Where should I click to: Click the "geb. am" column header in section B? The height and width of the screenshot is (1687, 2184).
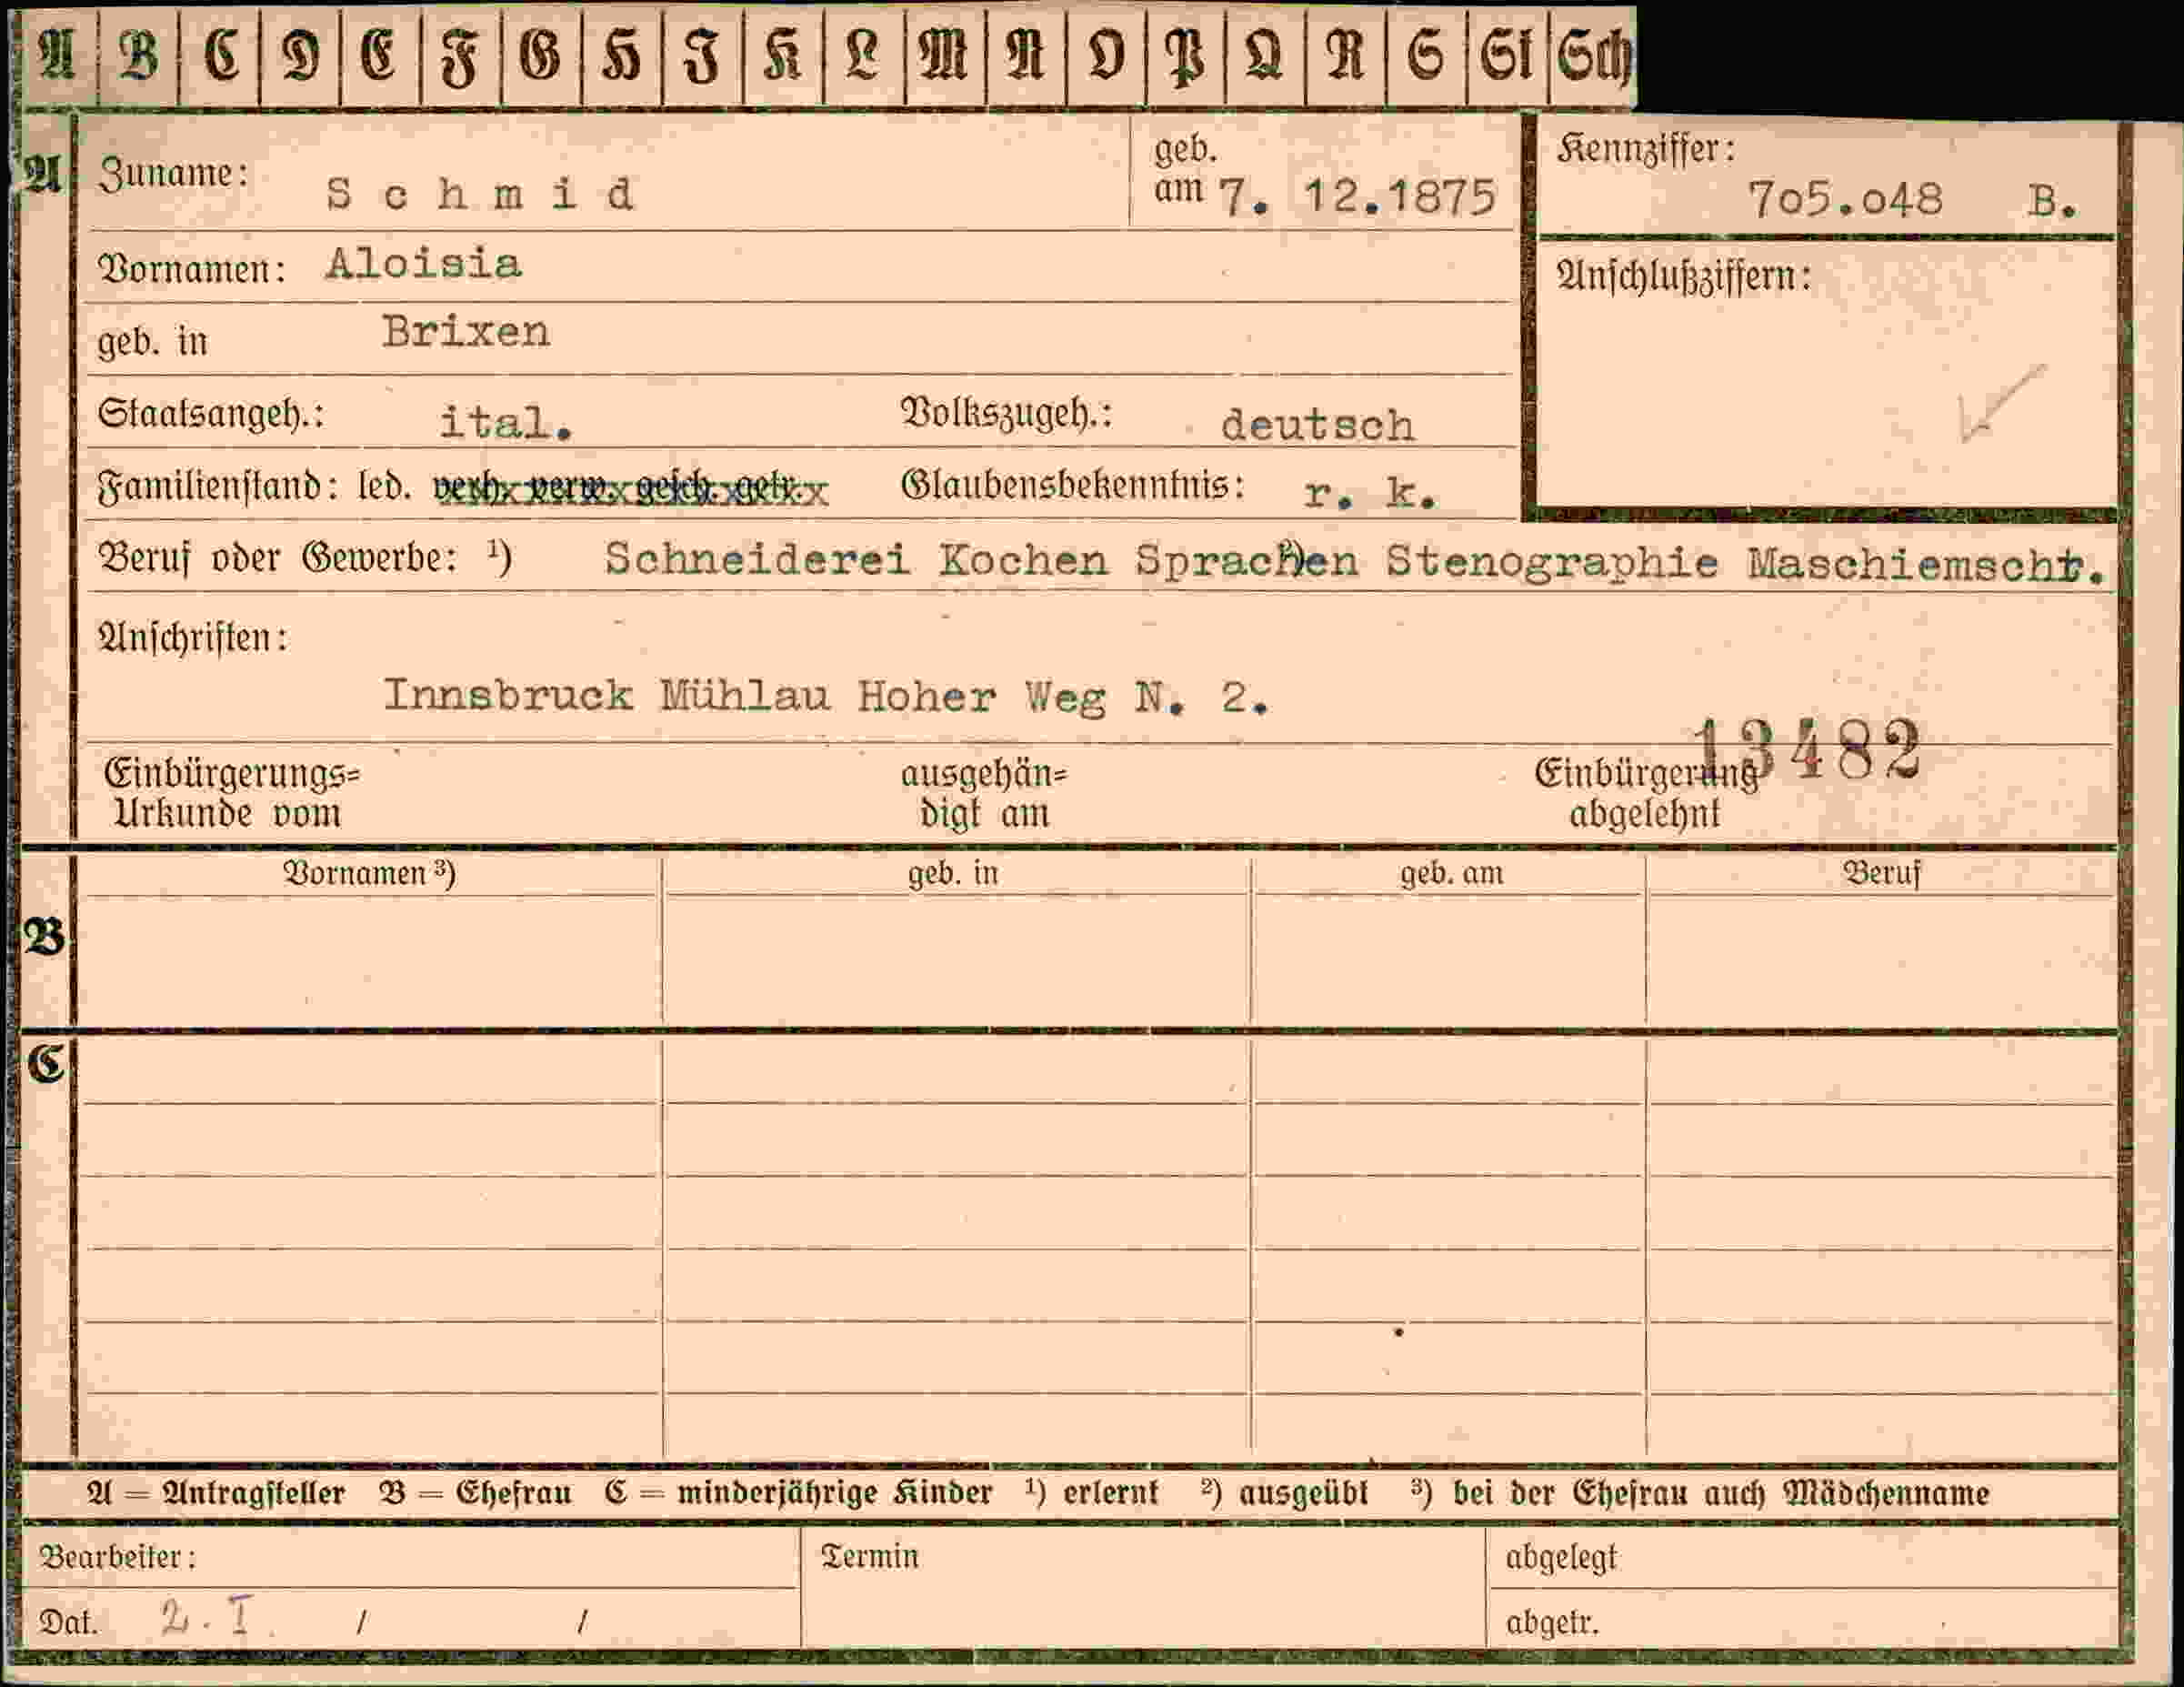[x=1451, y=873]
